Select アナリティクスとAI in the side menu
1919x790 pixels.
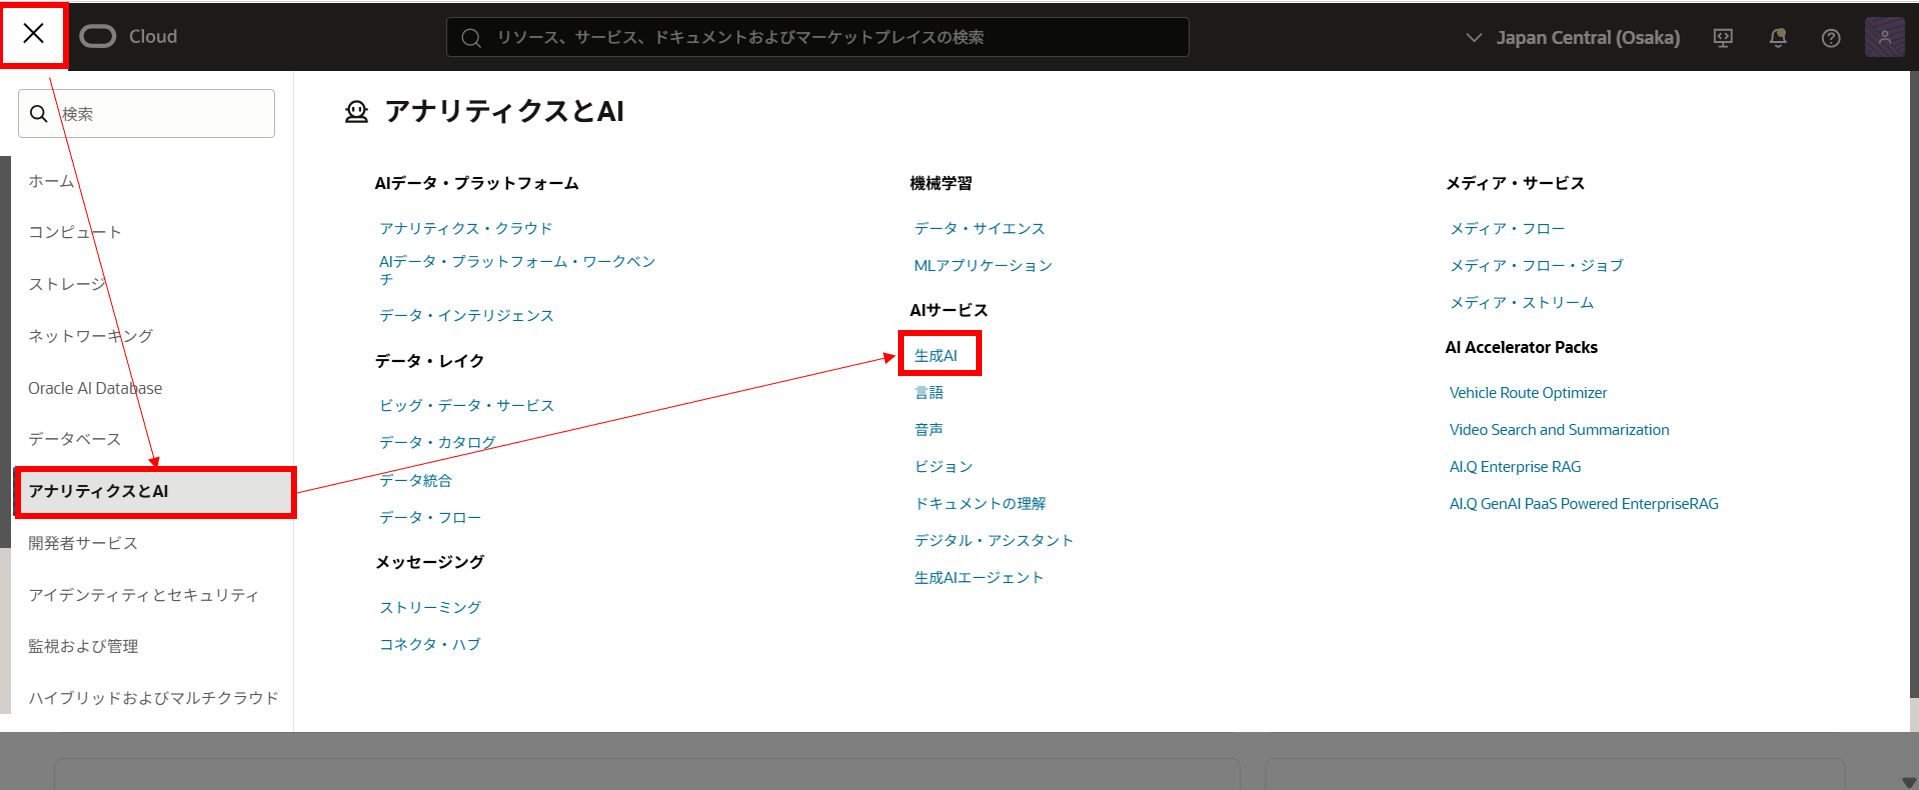tap(155, 491)
